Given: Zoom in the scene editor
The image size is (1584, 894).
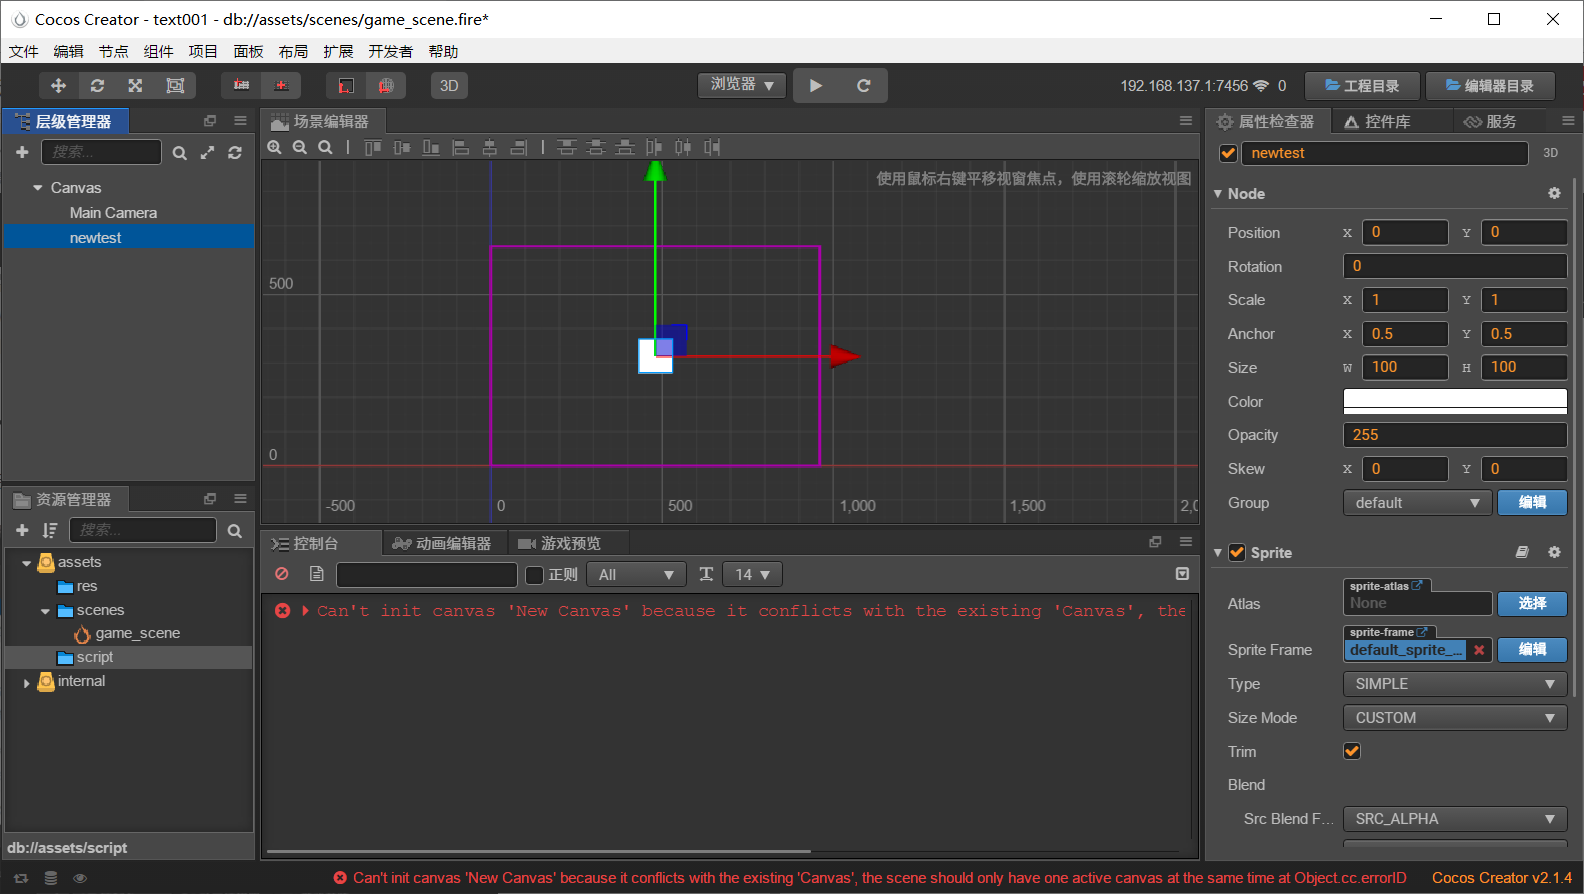Looking at the screenshot, I should pos(275,147).
